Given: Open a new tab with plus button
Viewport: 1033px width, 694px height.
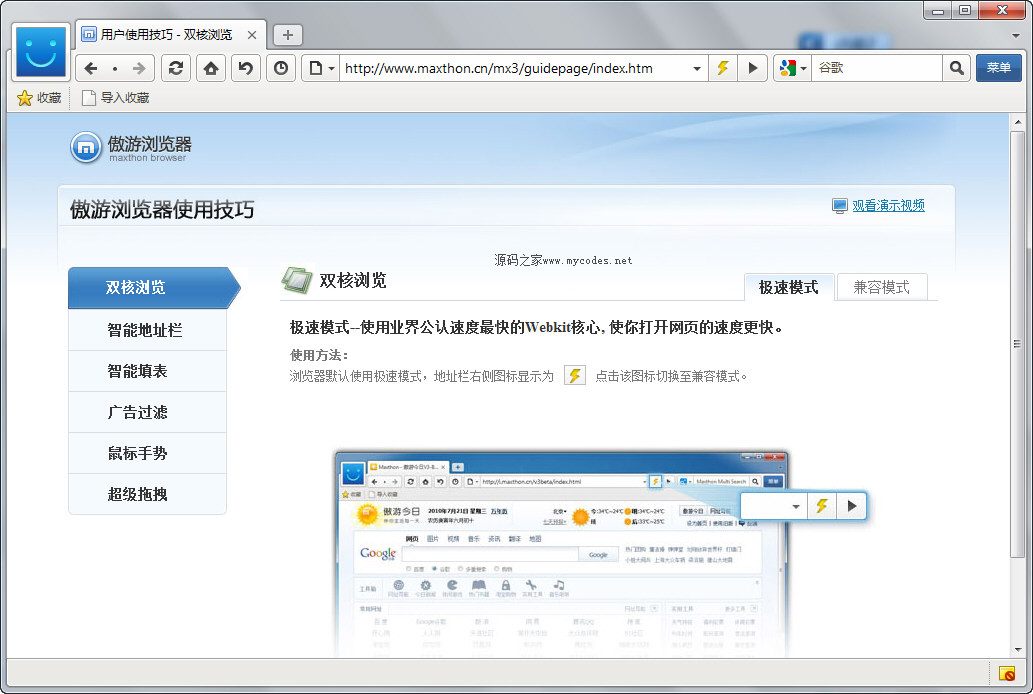Looking at the screenshot, I should [x=288, y=35].
